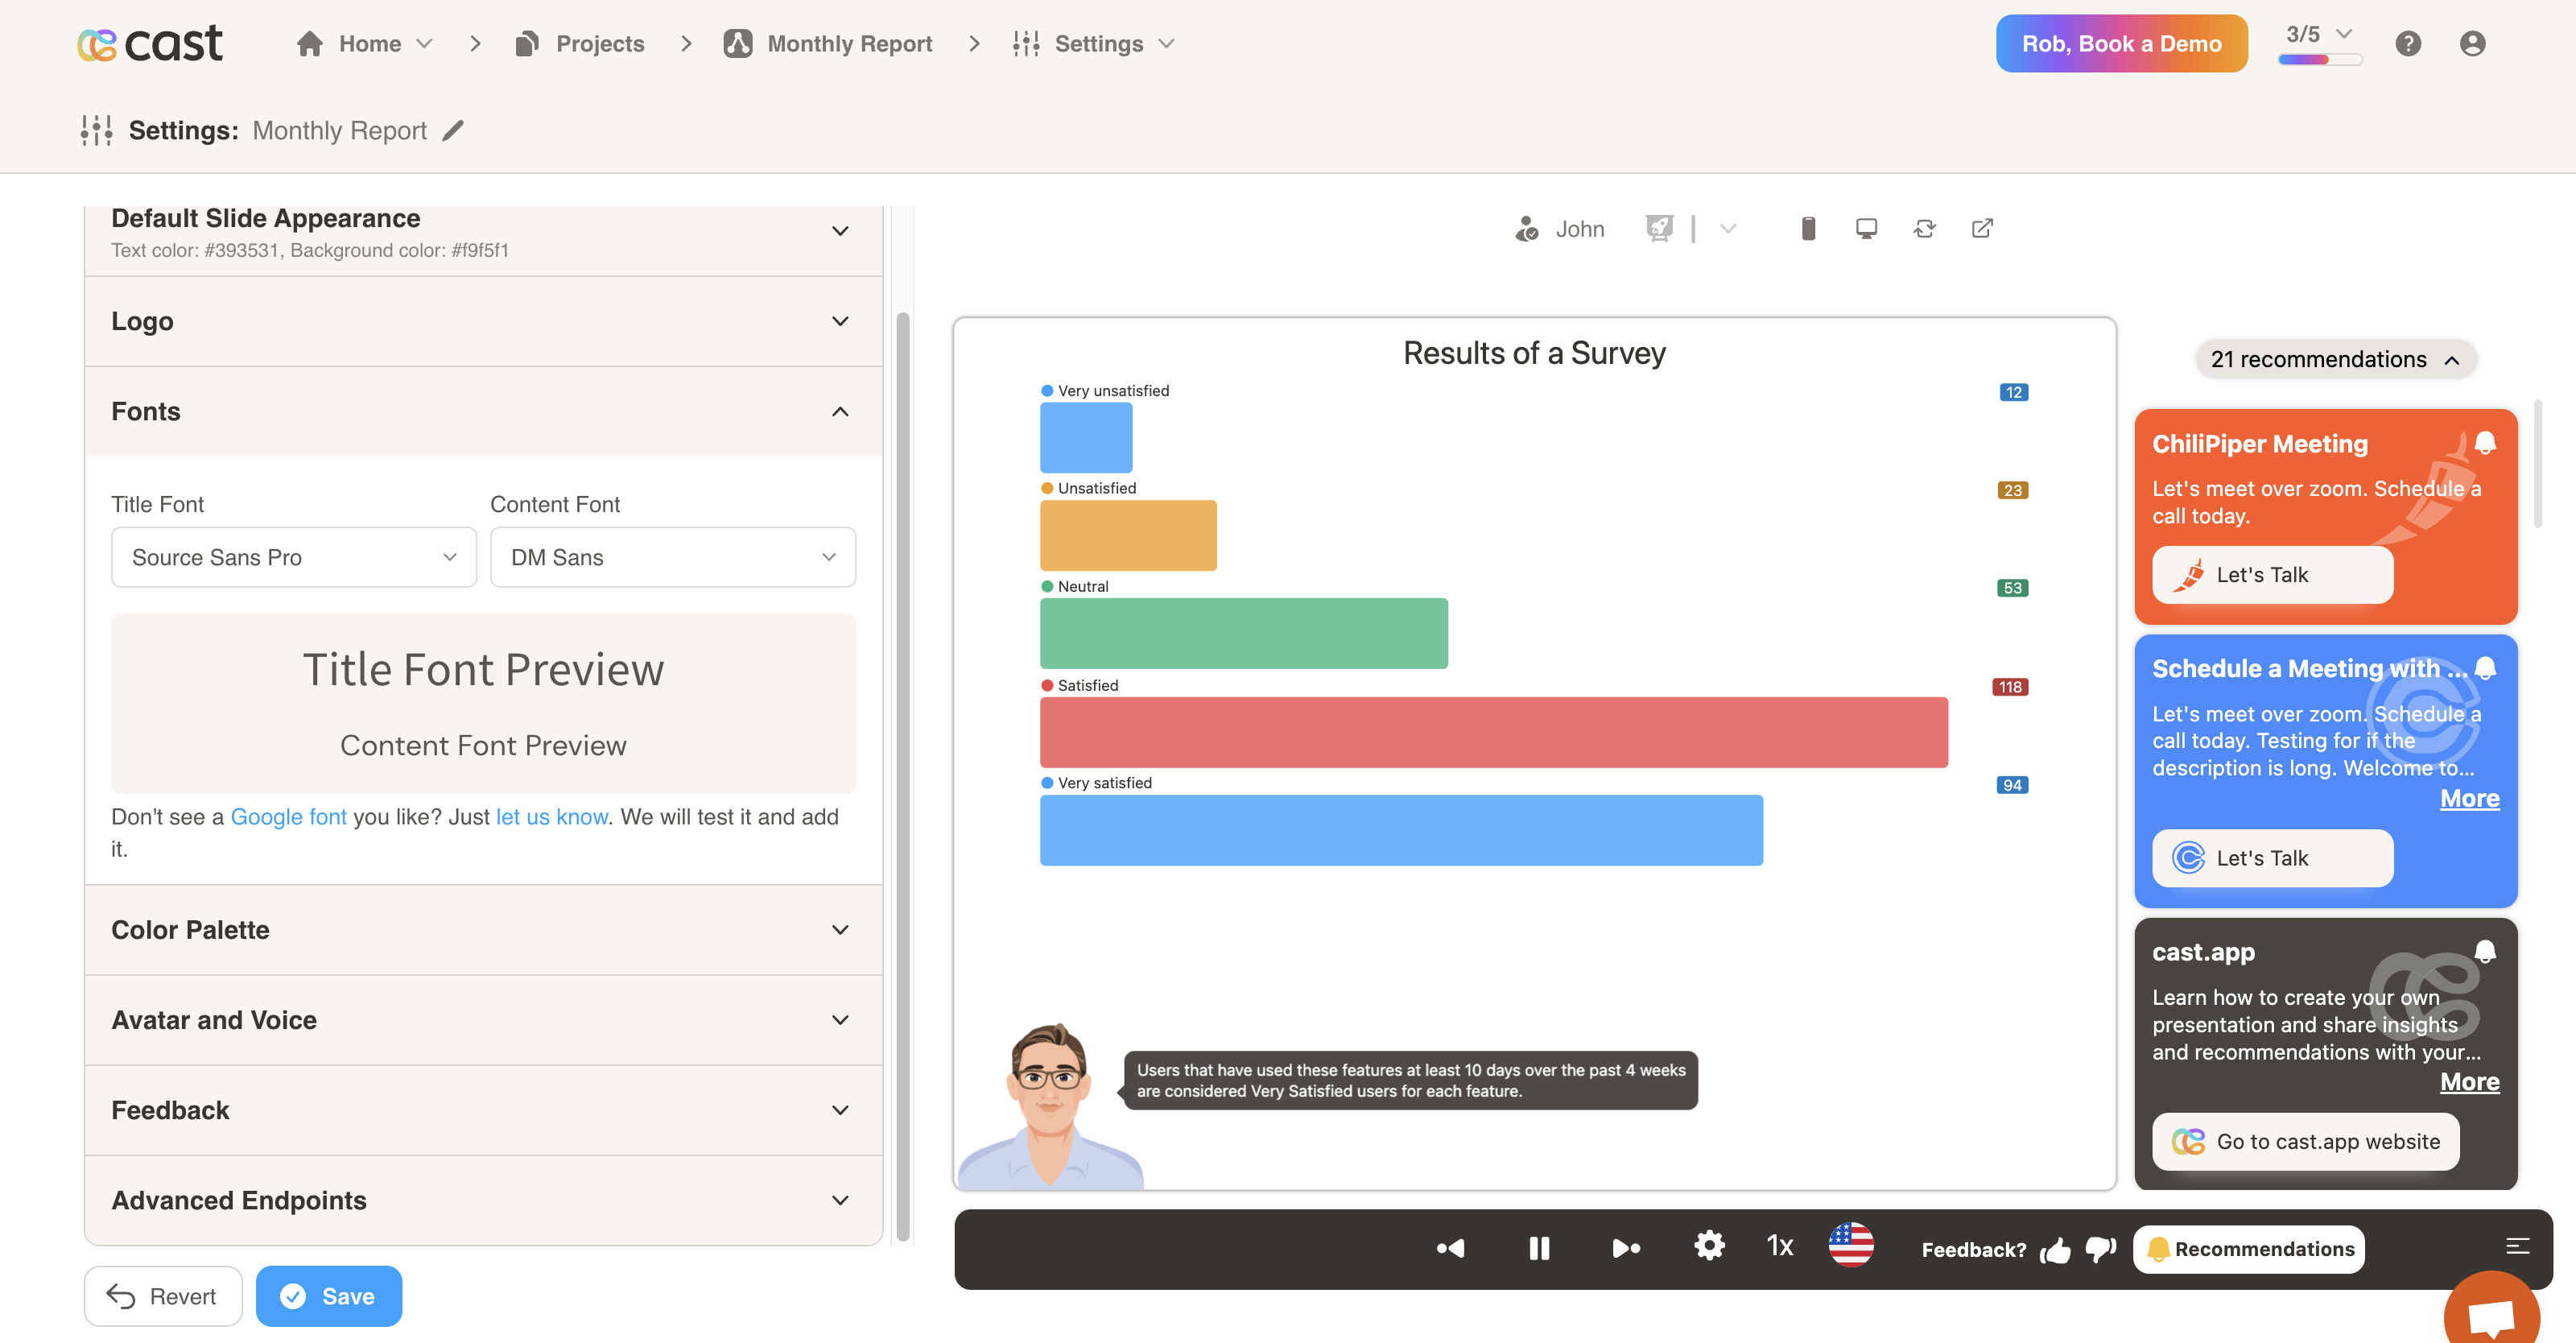The image size is (2576, 1343).
Task: Collapse the Fonts section
Action: 484,411
